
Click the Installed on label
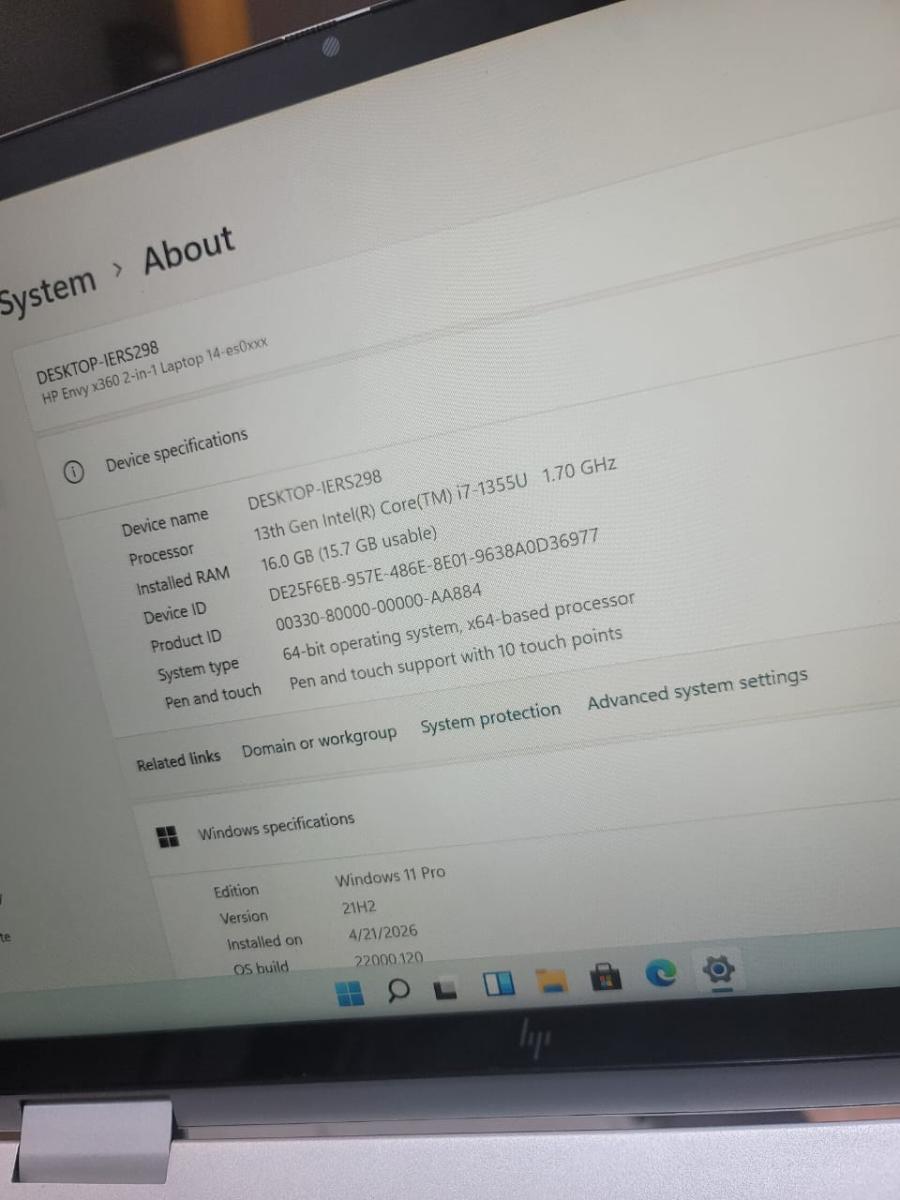pyautogui.click(x=264, y=943)
